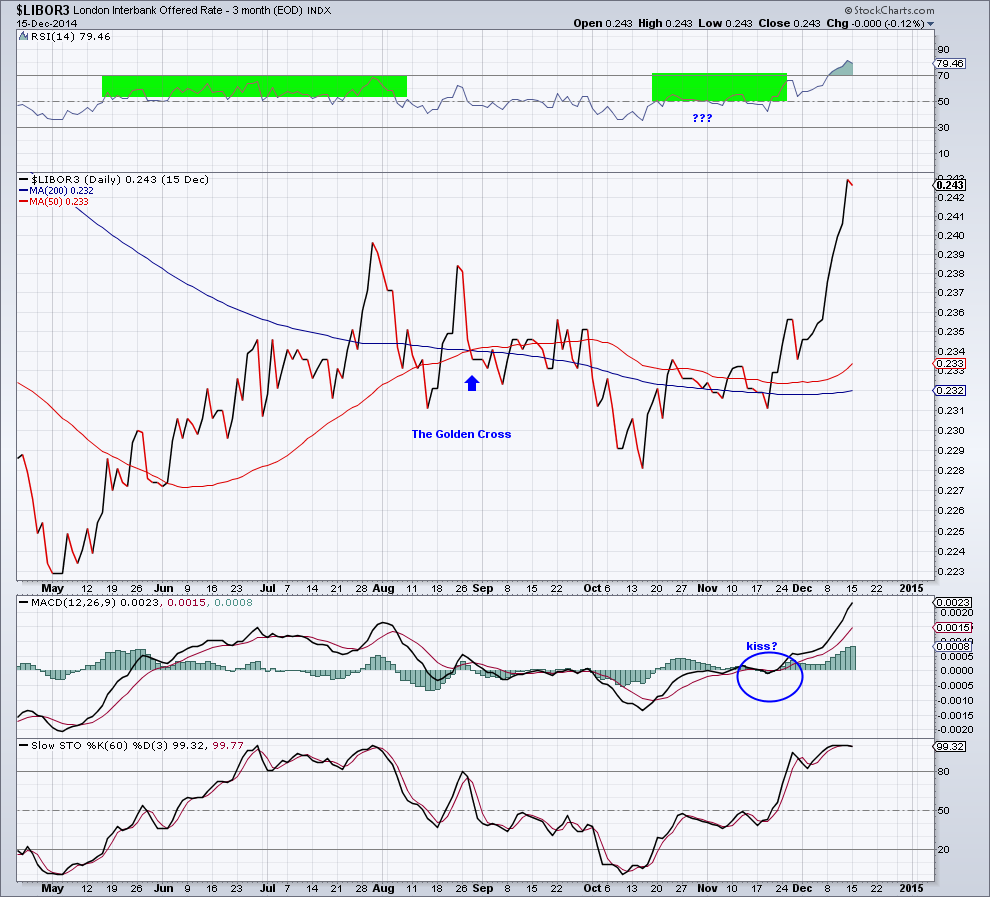Click the left green RSI highlight box

(254, 86)
